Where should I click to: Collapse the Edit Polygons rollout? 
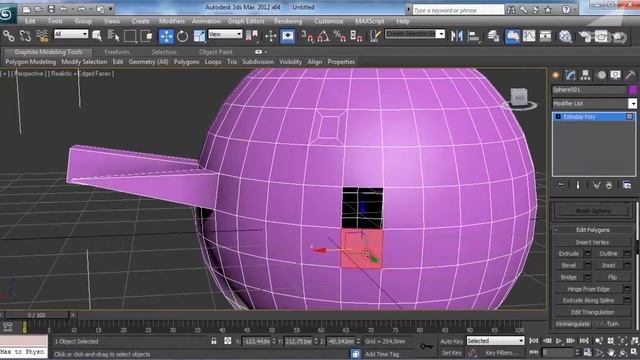(x=592, y=230)
